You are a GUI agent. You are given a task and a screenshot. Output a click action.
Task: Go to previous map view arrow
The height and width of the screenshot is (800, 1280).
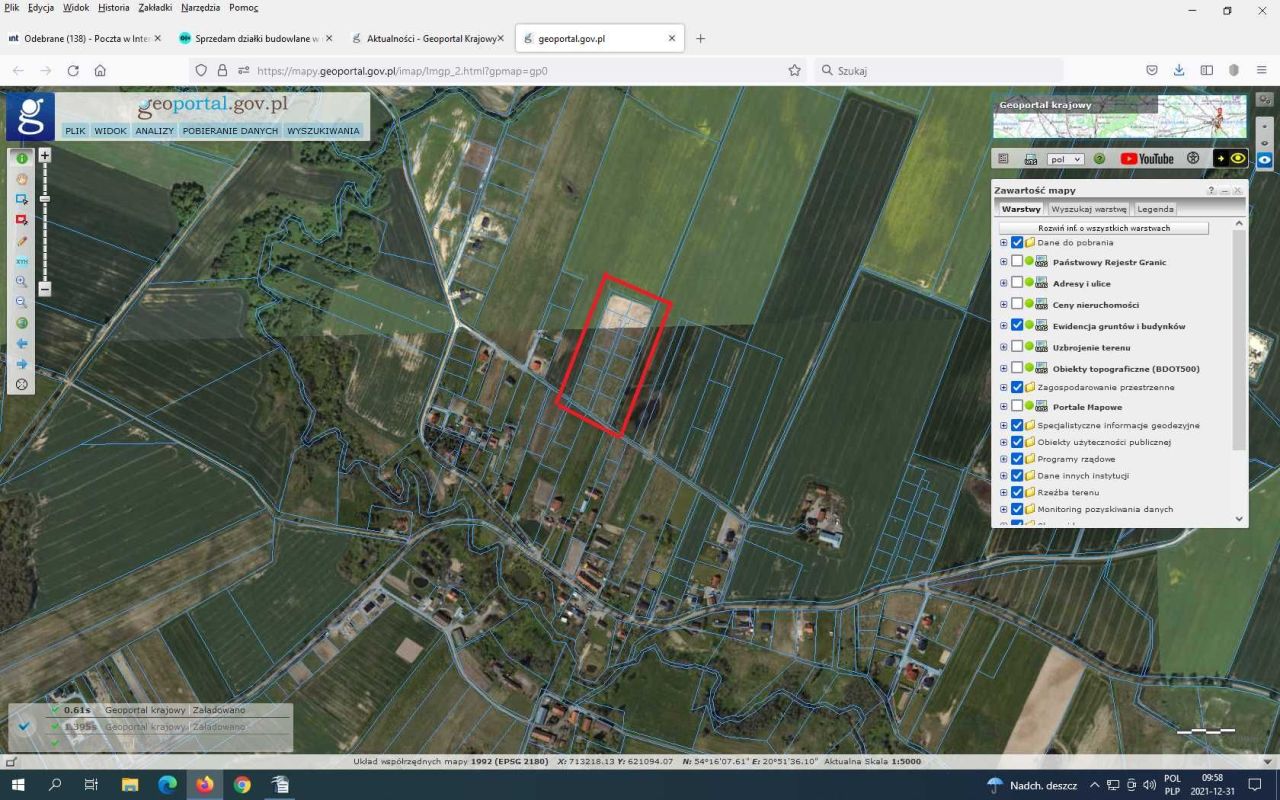click(x=21, y=343)
